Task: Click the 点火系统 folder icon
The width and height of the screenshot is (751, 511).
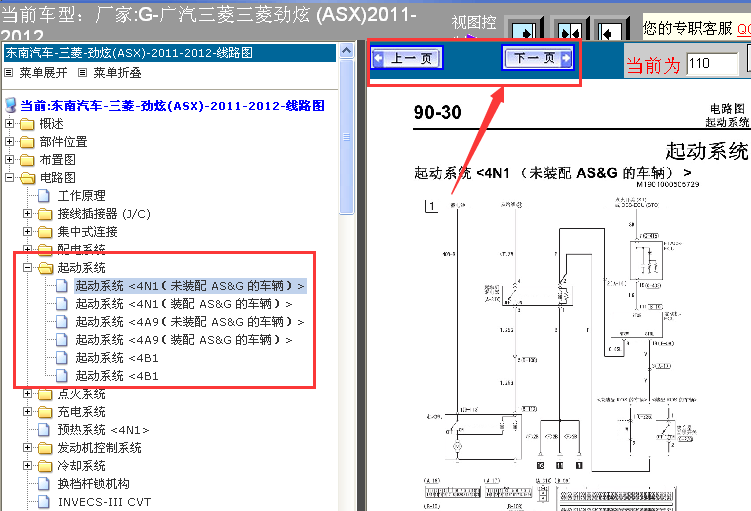Action: click(45, 394)
